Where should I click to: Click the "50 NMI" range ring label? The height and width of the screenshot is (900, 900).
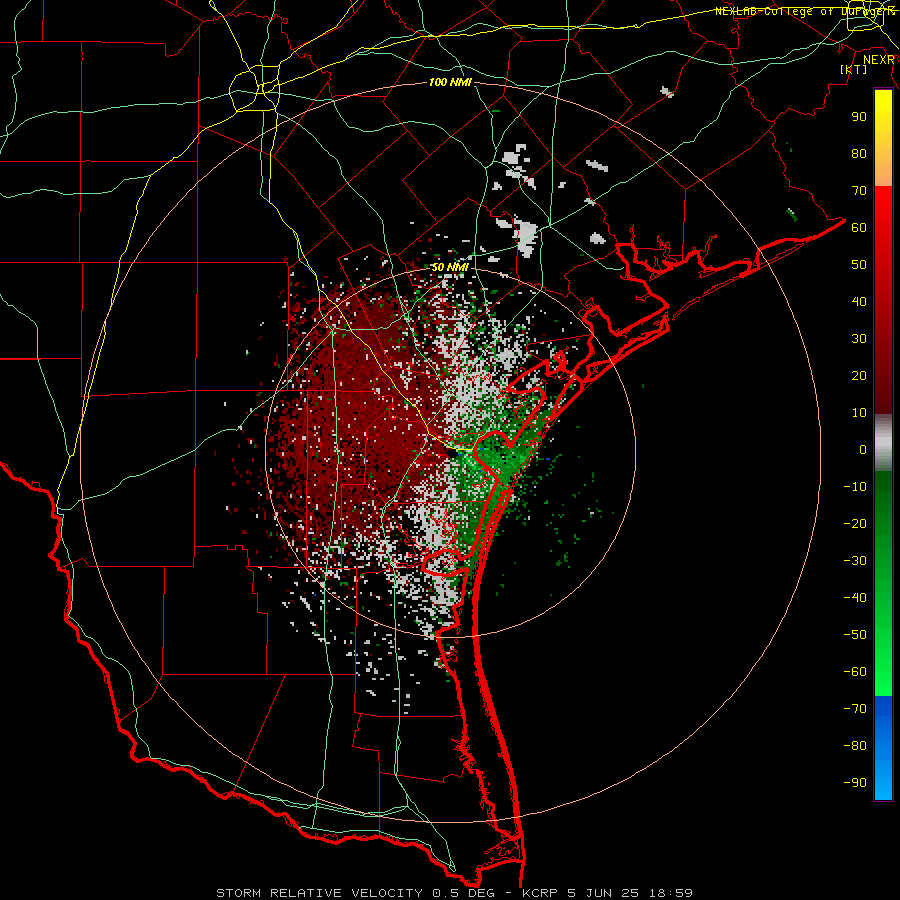tap(450, 267)
